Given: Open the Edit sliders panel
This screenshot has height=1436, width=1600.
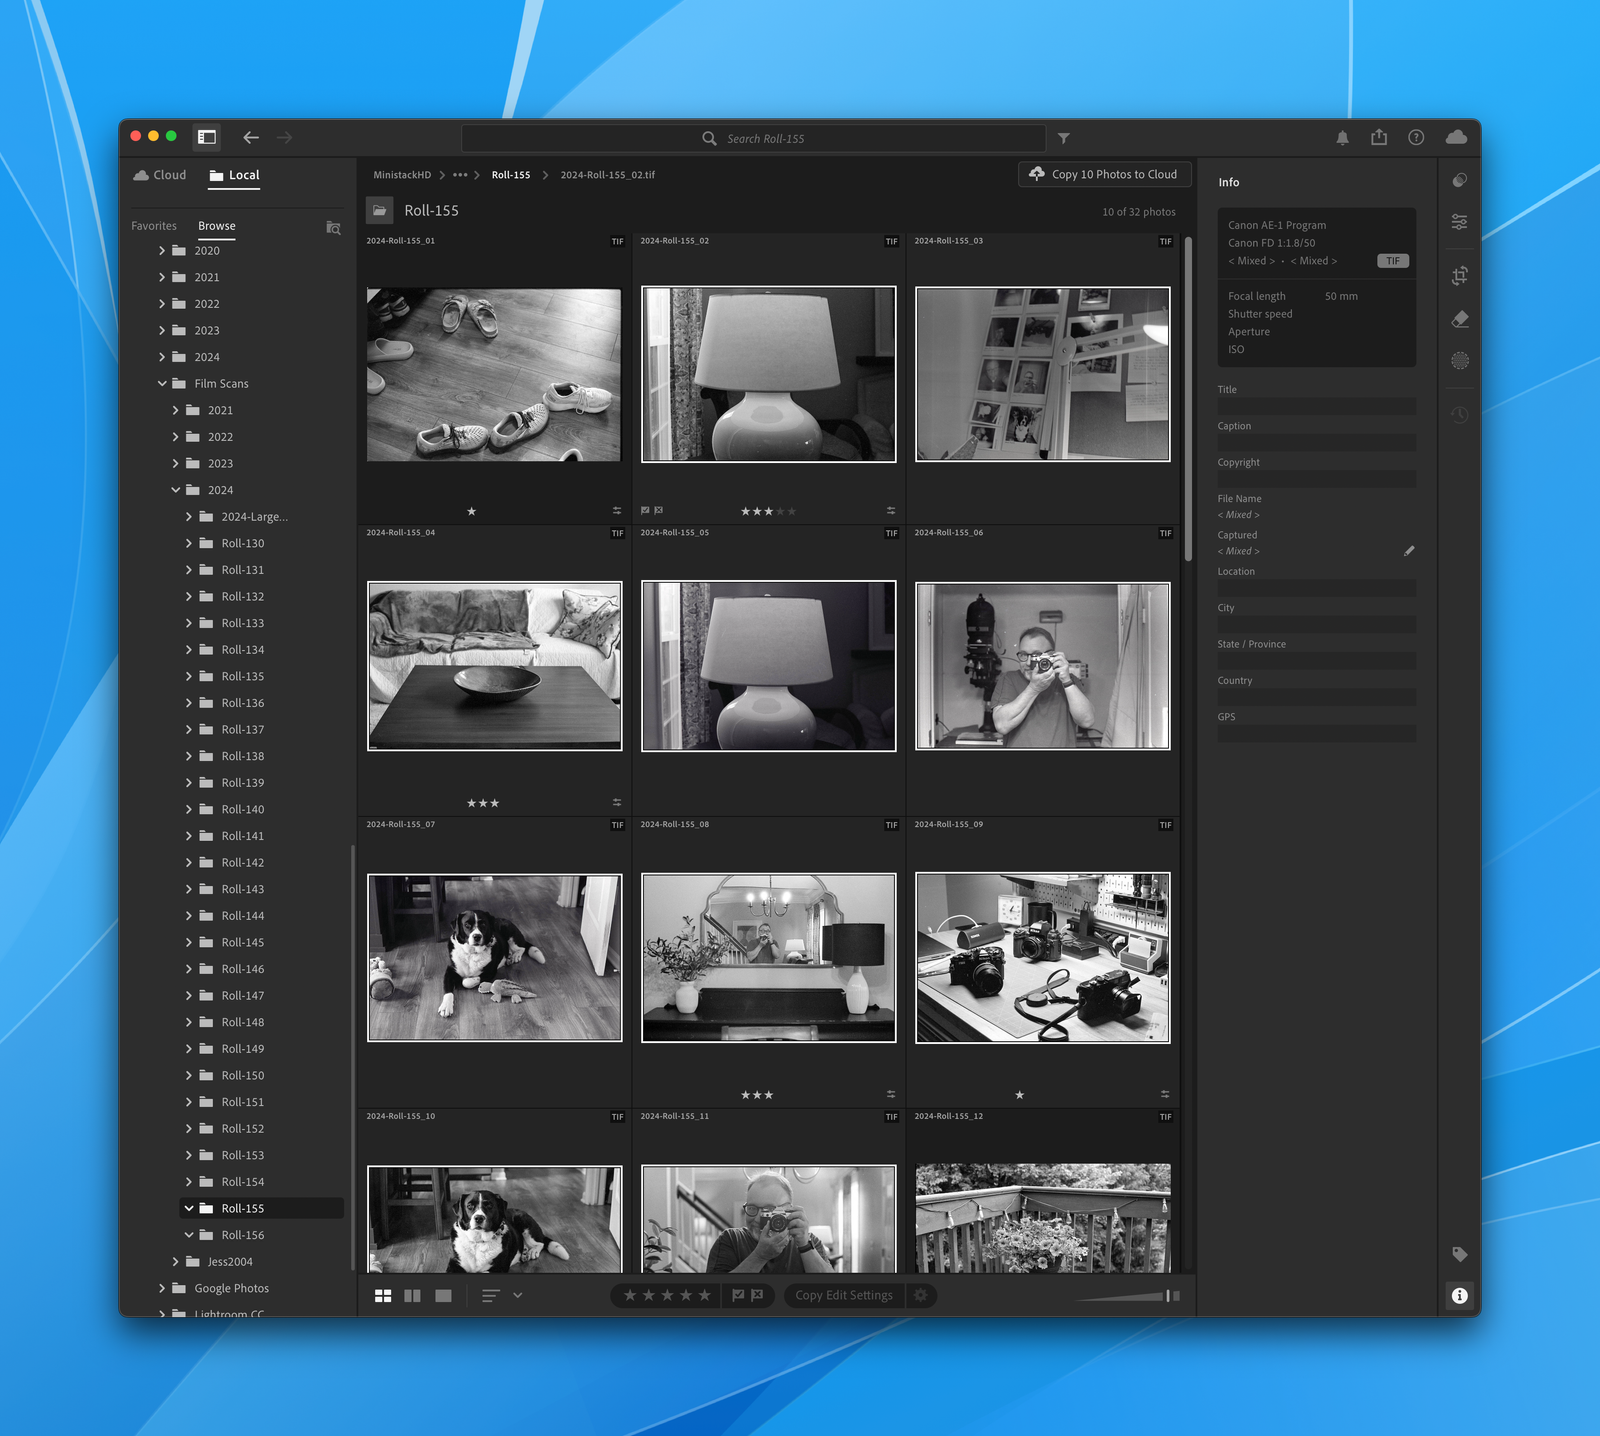Looking at the screenshot, I should click(x=1459, y=222).
